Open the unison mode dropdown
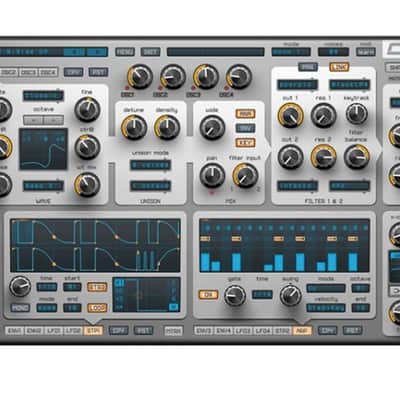 point(150,165)
